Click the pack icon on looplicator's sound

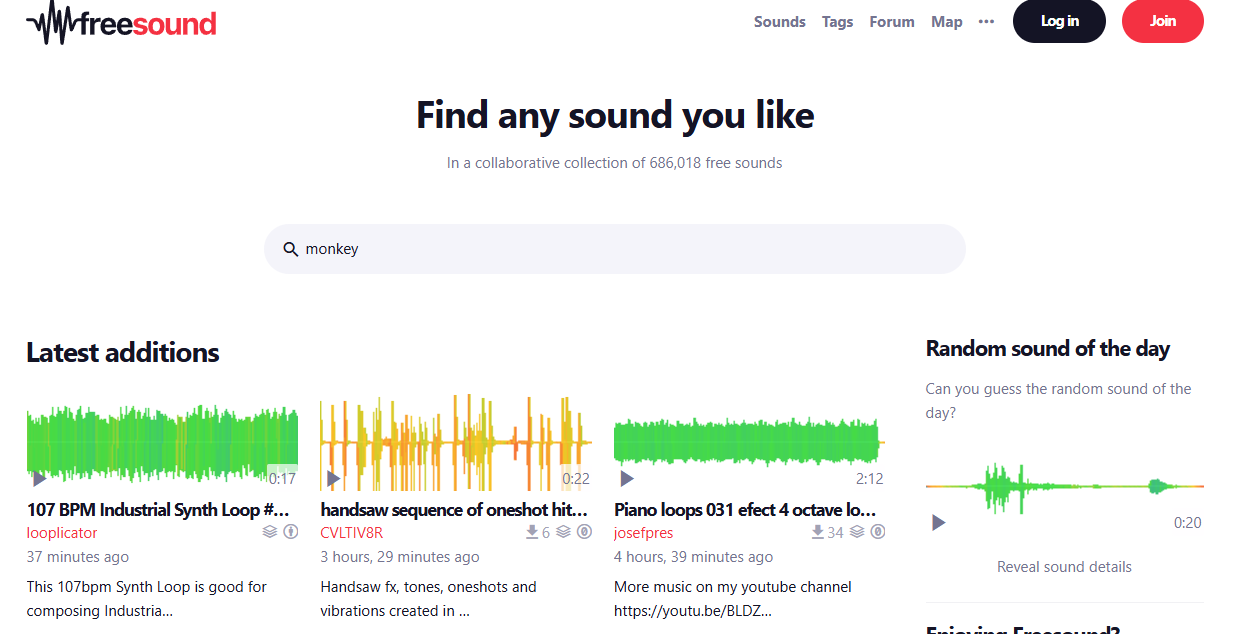pyautogui.click(x=270, y=532)
